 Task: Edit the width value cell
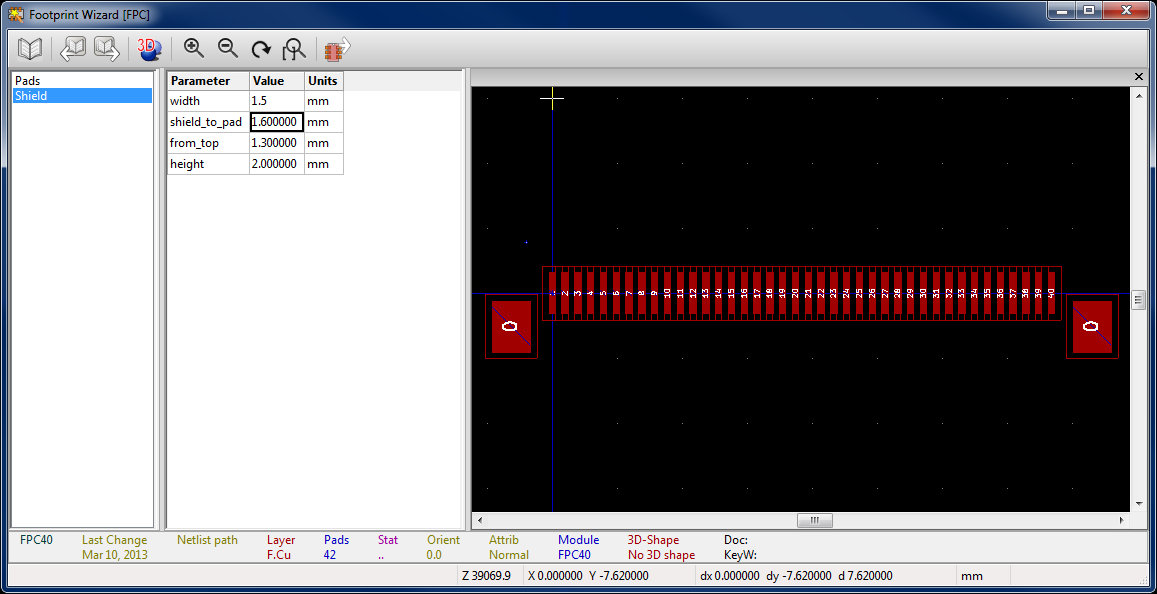pos(276,101)
